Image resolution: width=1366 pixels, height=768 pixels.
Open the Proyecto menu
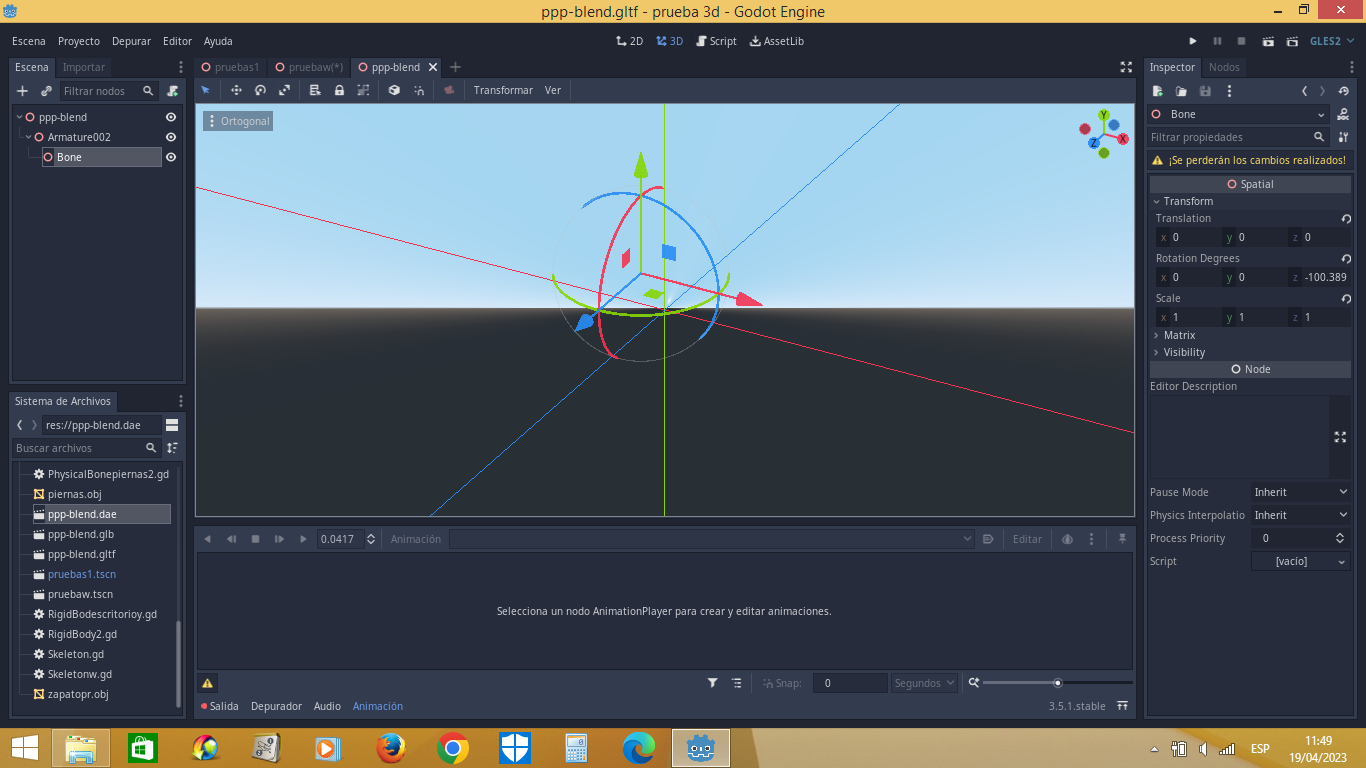click(x=79, y=41)
